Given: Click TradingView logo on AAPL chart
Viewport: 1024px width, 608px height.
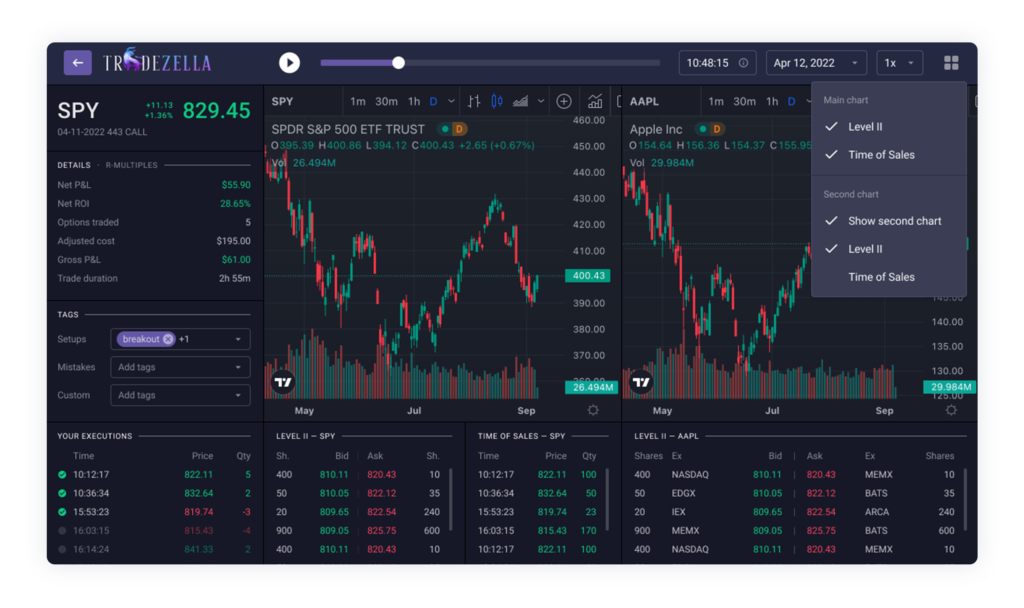Looking at the screenshot, I should coord(641,382).
